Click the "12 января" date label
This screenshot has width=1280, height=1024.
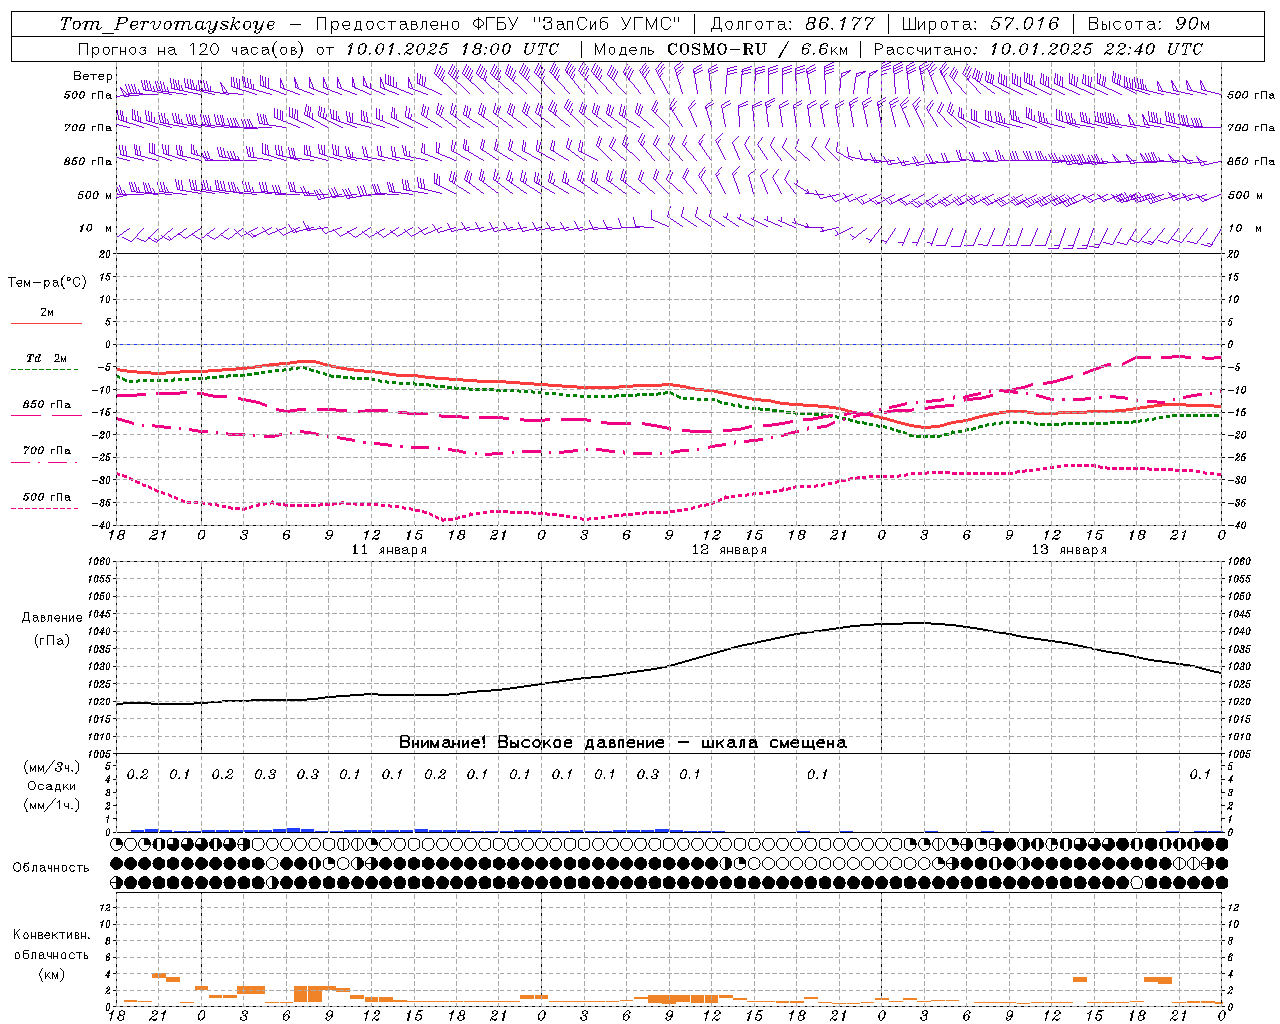(729, 550)
